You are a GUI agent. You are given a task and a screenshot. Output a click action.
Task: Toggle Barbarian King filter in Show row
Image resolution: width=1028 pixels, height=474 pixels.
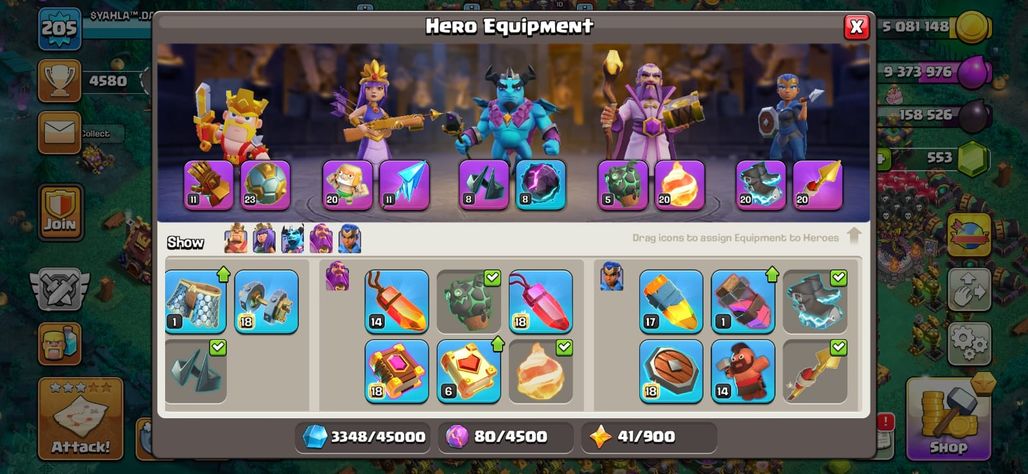[236, 239]
